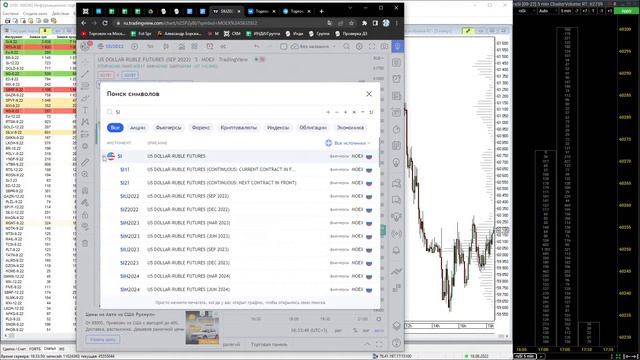Click the 'Узнать цену' ad button
The height and width of the screenshot is (360, 640).
[x=102, y=340]
